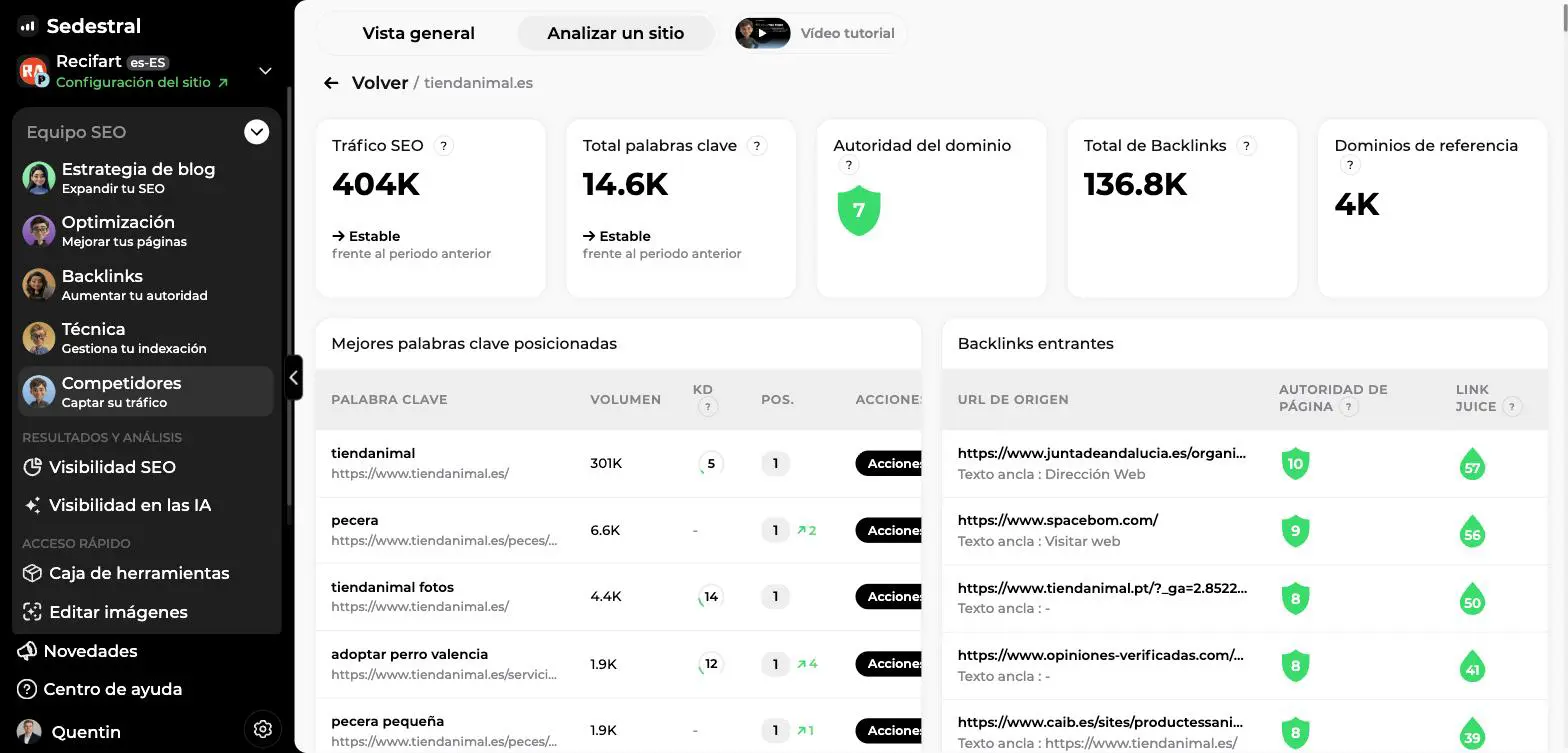Click the Optimización avatar icon
1568x753 pixels.
[x=39, y=231]
